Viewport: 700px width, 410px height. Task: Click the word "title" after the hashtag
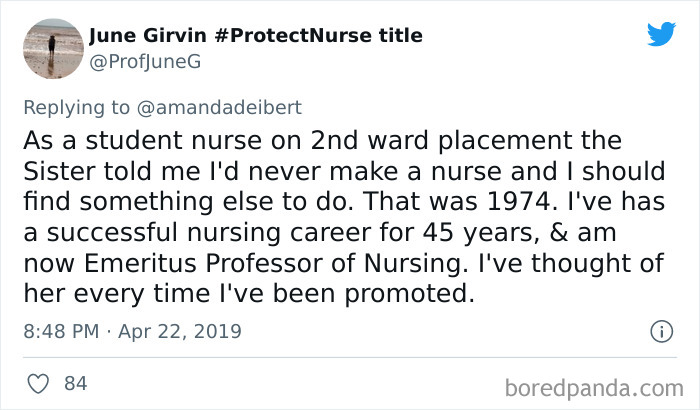[398, 36]
